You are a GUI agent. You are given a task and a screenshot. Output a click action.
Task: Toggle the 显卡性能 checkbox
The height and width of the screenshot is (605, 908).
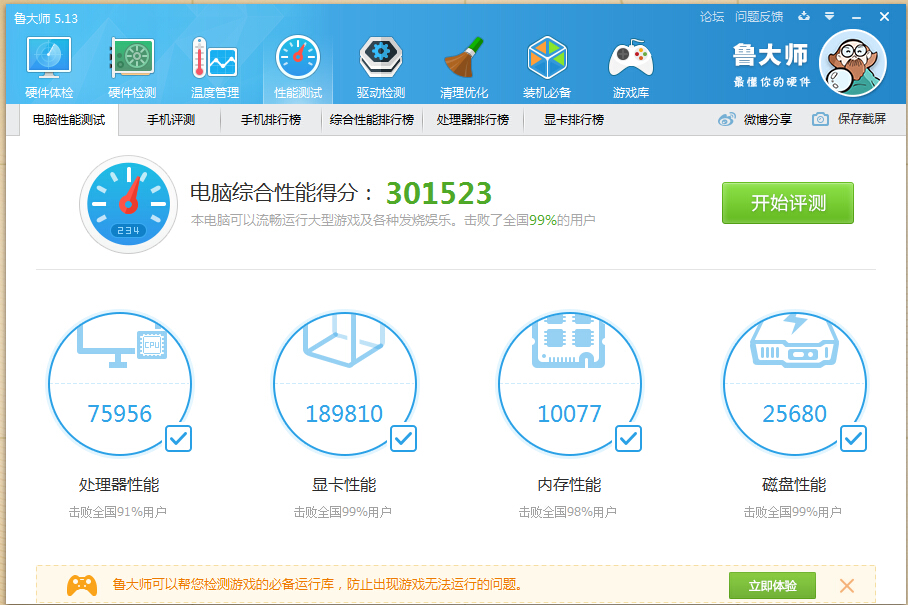coord(404,438)
